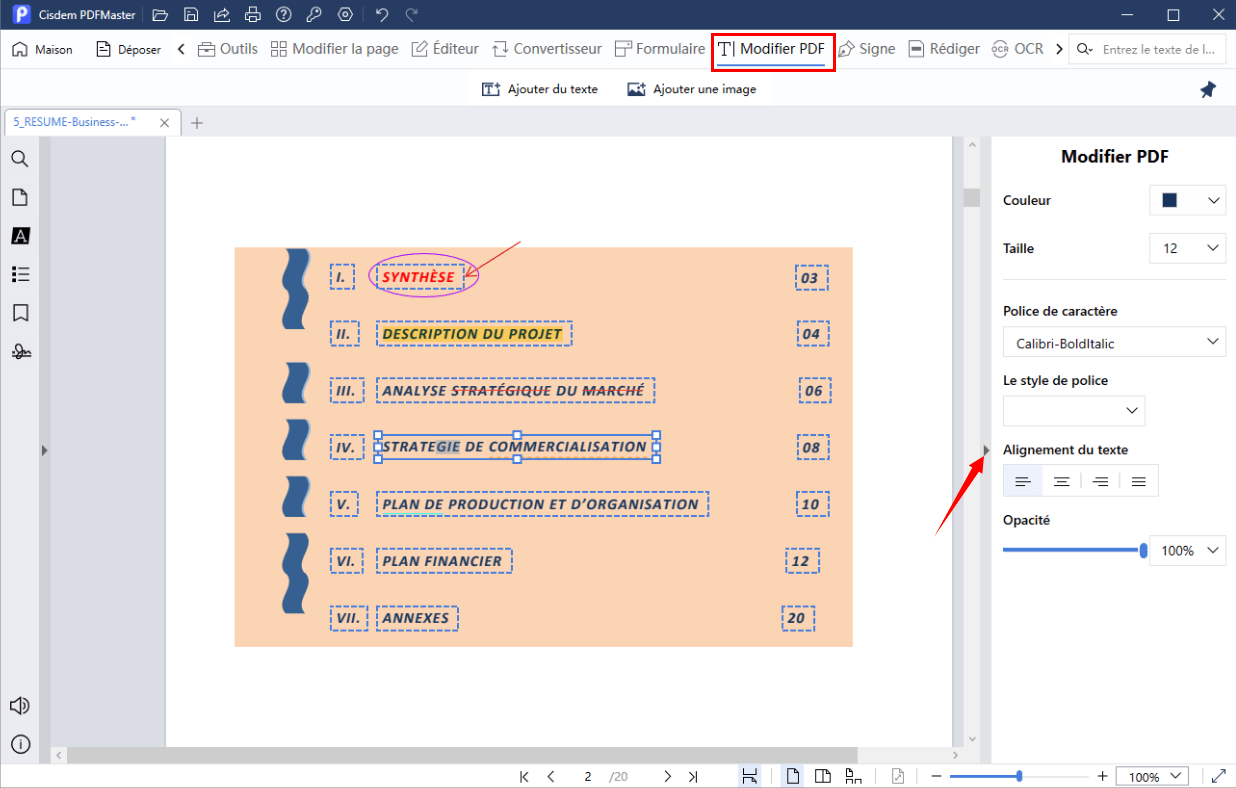The width and height of the screenshot is (1236, 788).
Task: Click the zoom out minus button
Action: click(936, 776)
